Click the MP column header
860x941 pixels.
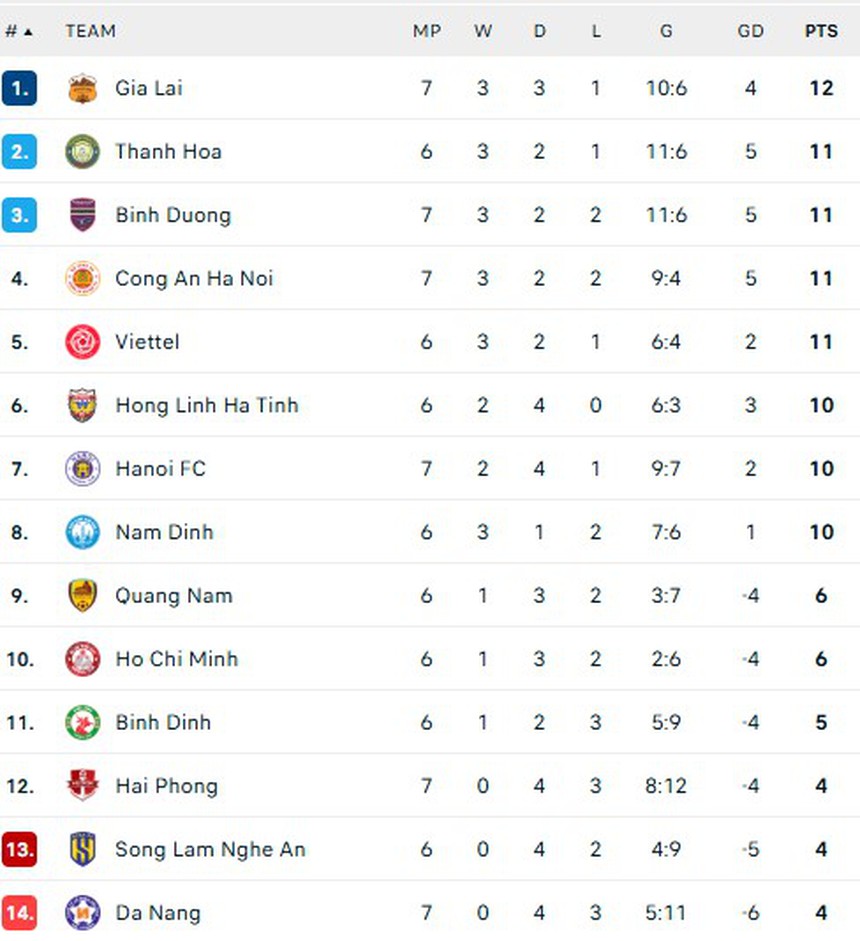[427, 31]
